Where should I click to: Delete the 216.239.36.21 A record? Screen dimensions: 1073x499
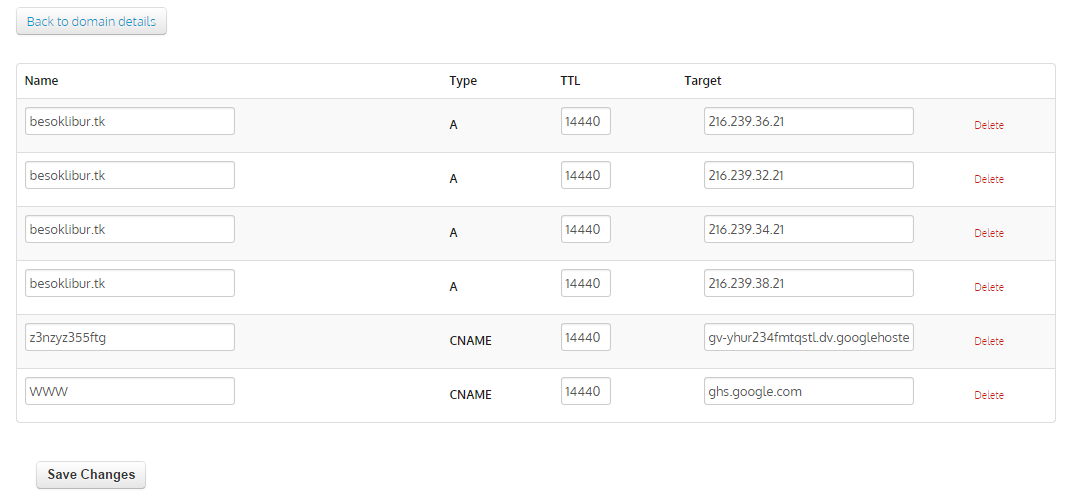click(988, 126)
